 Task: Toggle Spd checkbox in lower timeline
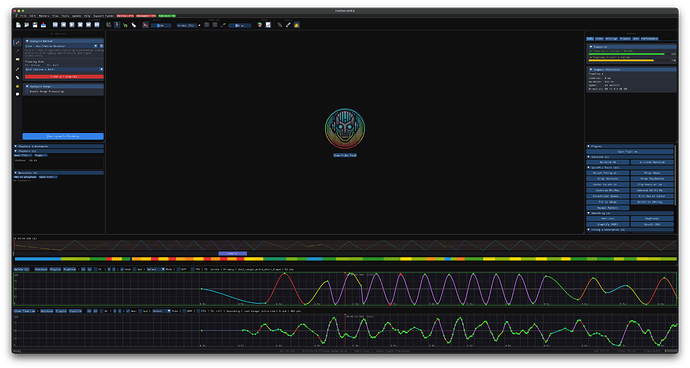140,311
